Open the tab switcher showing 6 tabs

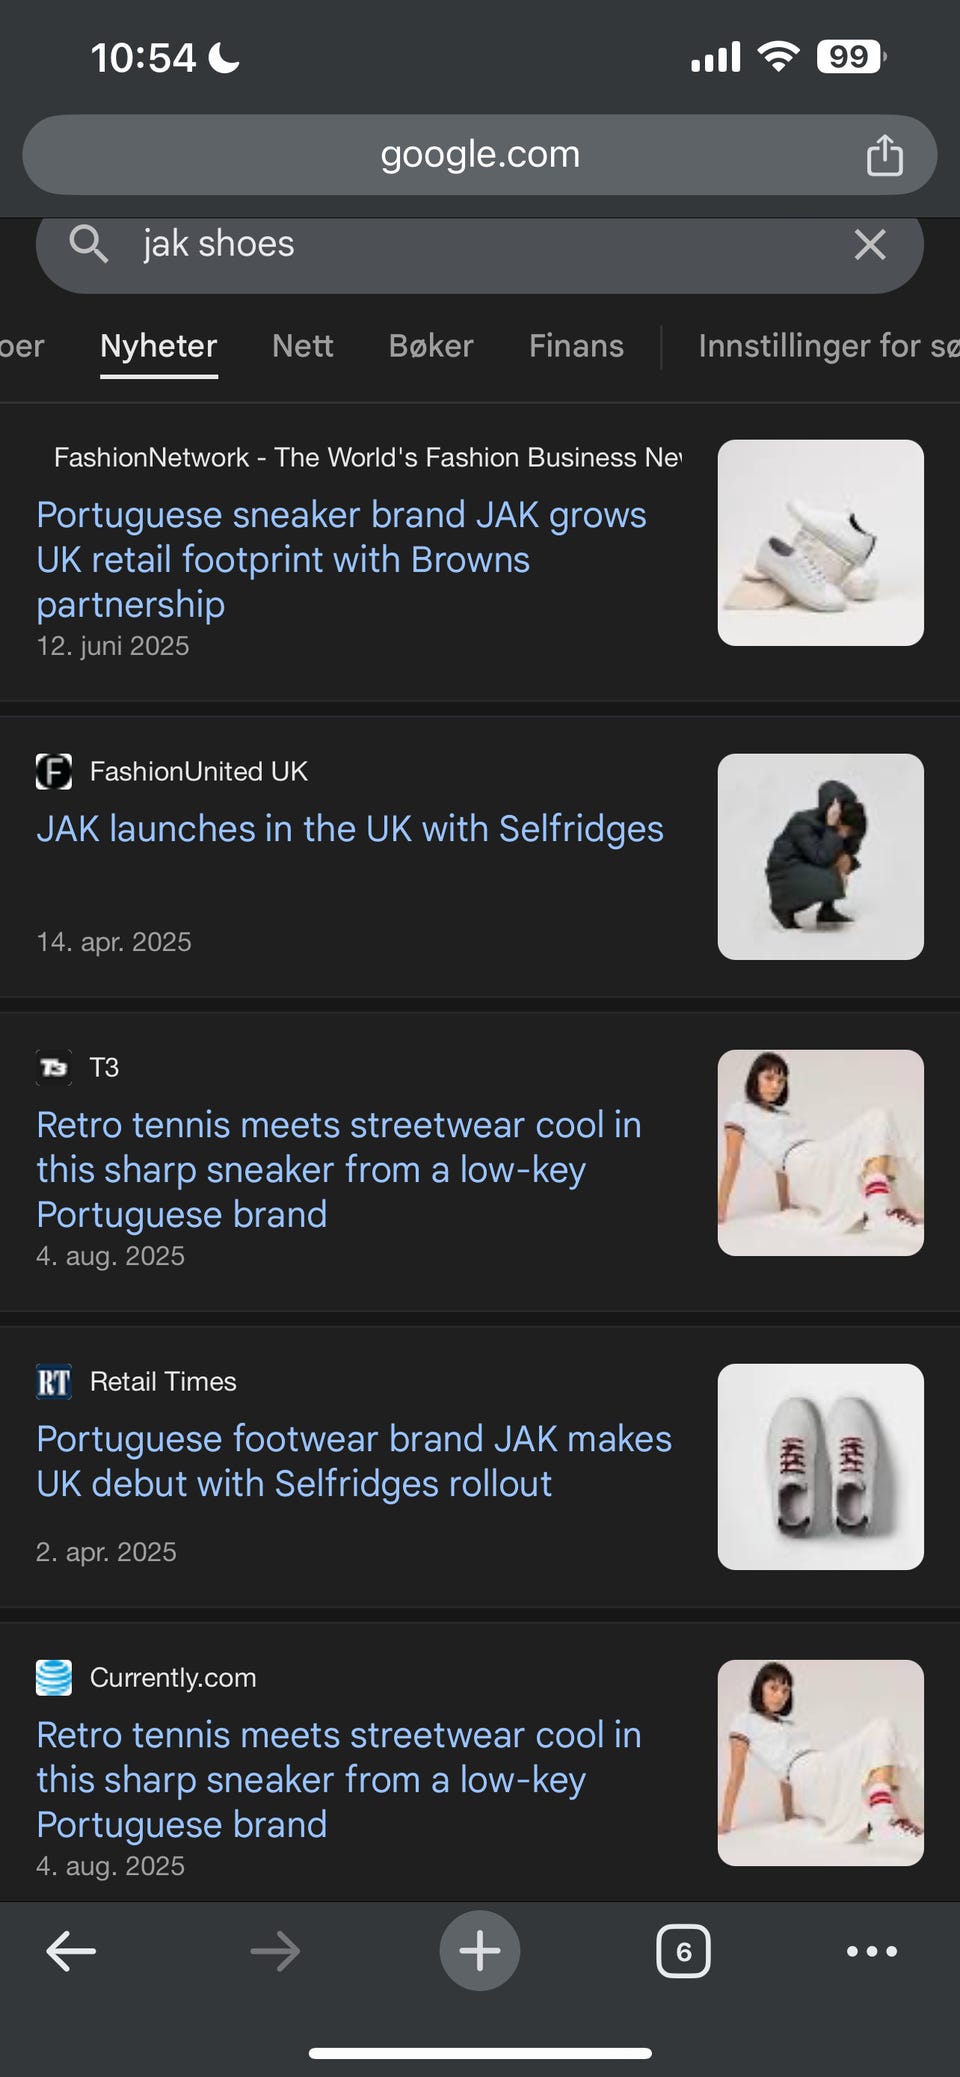pyautogui.click(x=683, y=1951)
